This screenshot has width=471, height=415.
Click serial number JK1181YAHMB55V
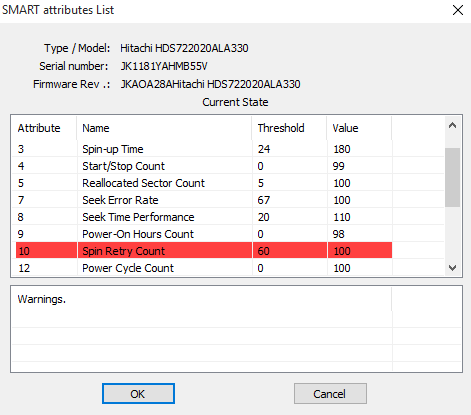[164, 66]
